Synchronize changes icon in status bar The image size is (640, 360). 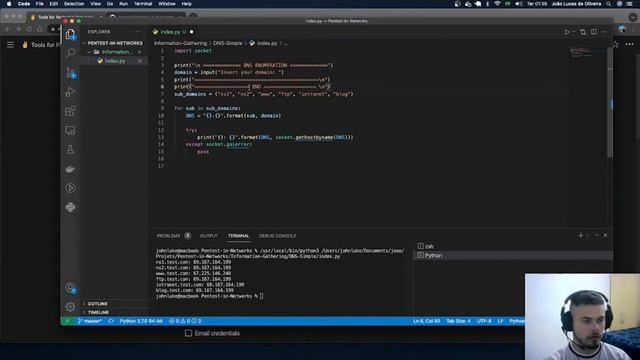point(111,321)
